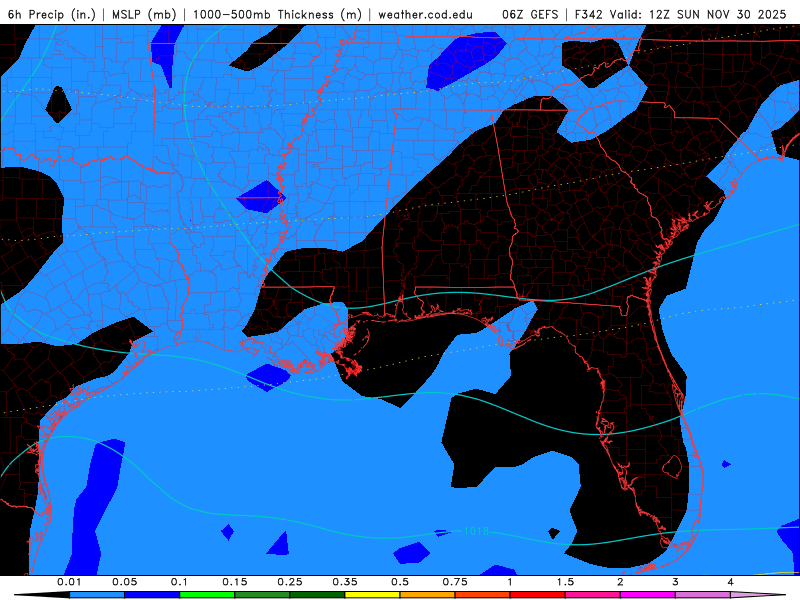Click the 0.75 legend value

click(x=455, y=582)
